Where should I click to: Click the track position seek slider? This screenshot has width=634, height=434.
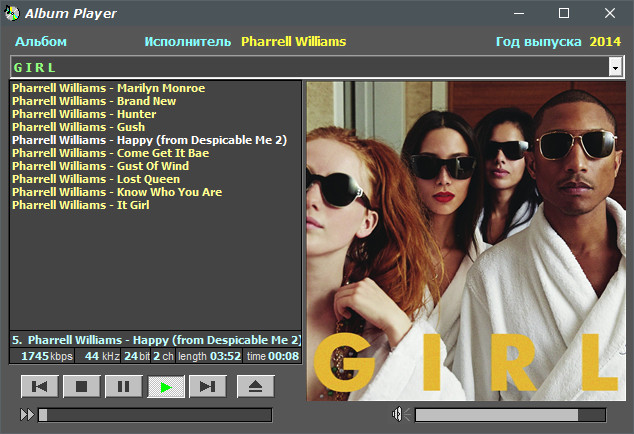click(155, 415)
